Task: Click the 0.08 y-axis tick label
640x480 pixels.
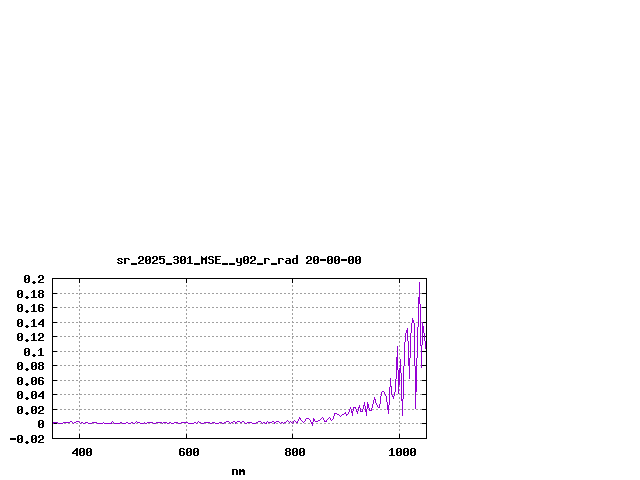Action: tap(30, 366)
